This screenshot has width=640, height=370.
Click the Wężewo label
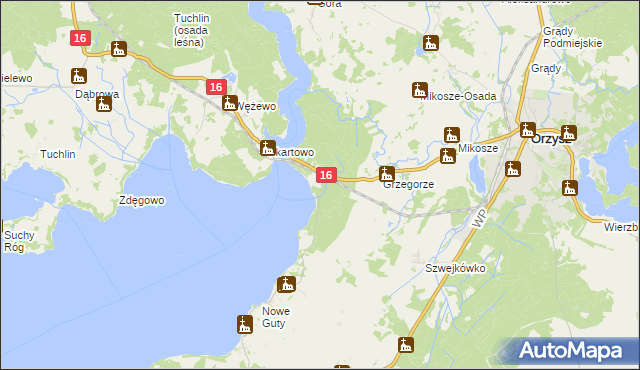click(256, 106)
